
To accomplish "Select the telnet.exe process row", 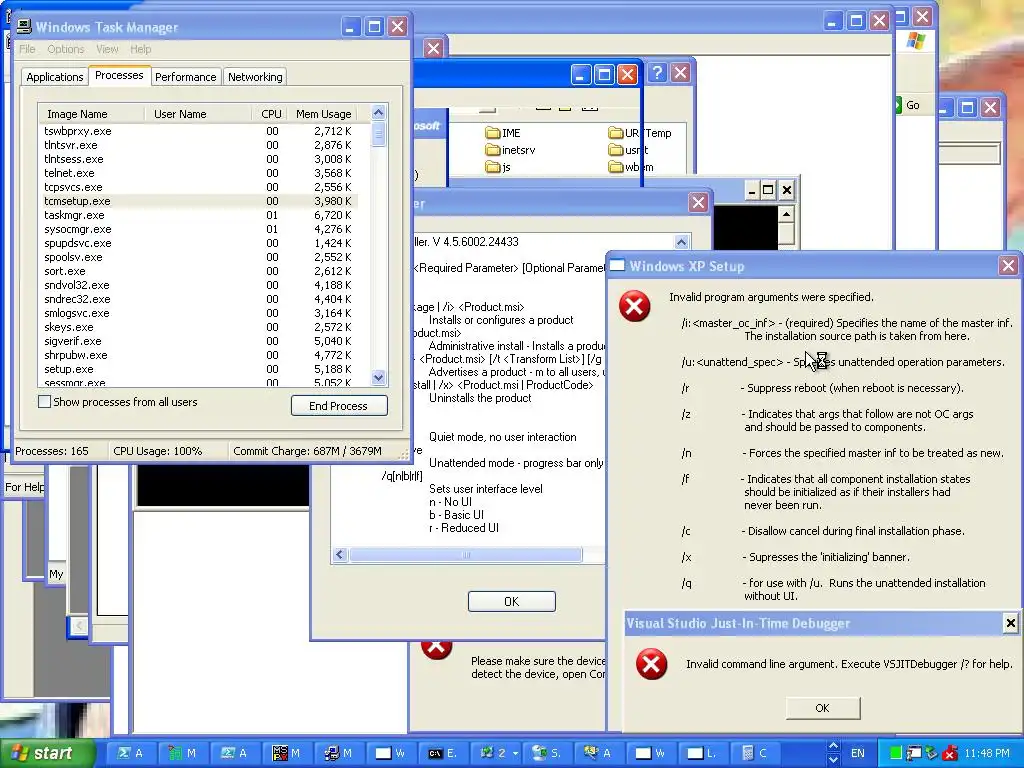I will [199, 173].
